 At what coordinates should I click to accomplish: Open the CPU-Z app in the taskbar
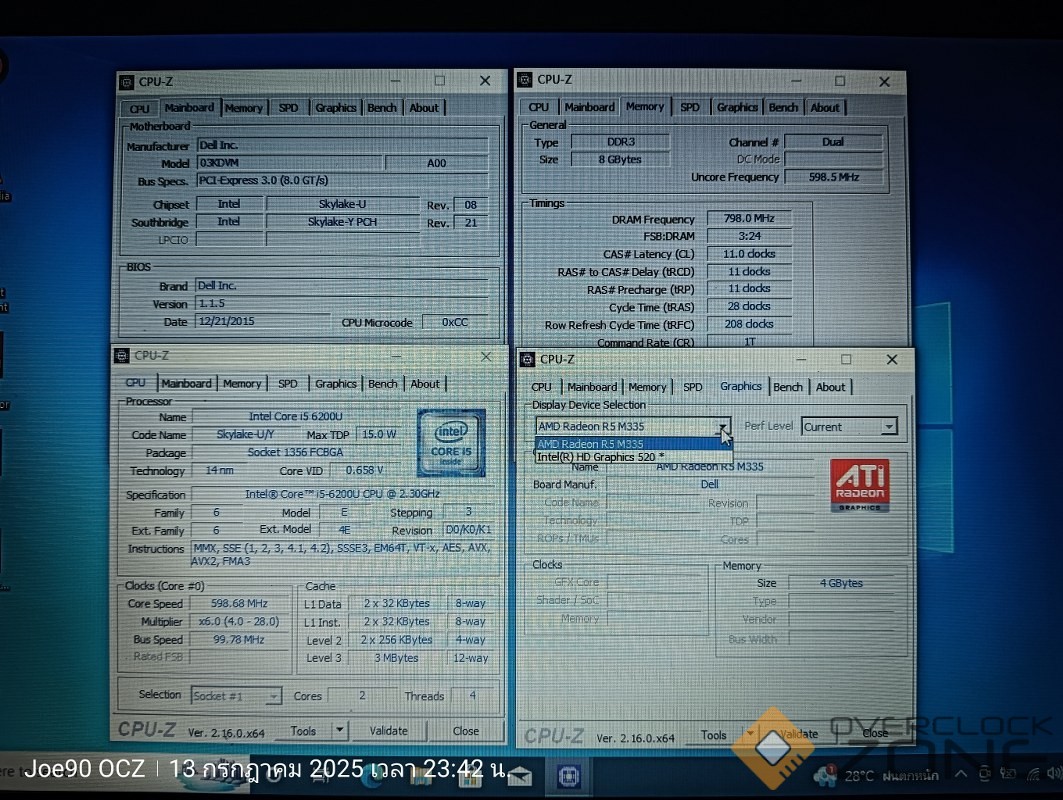pos(570,775)
